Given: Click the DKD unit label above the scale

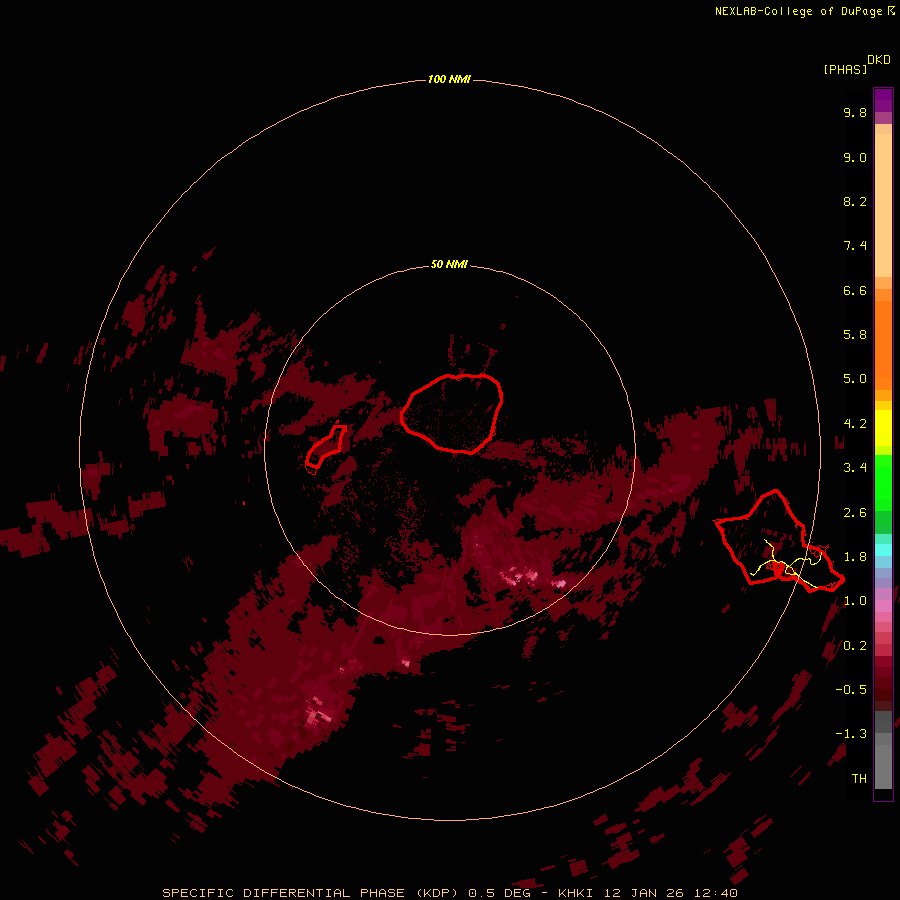Looking at the screenshot, I should pos(879,60).
